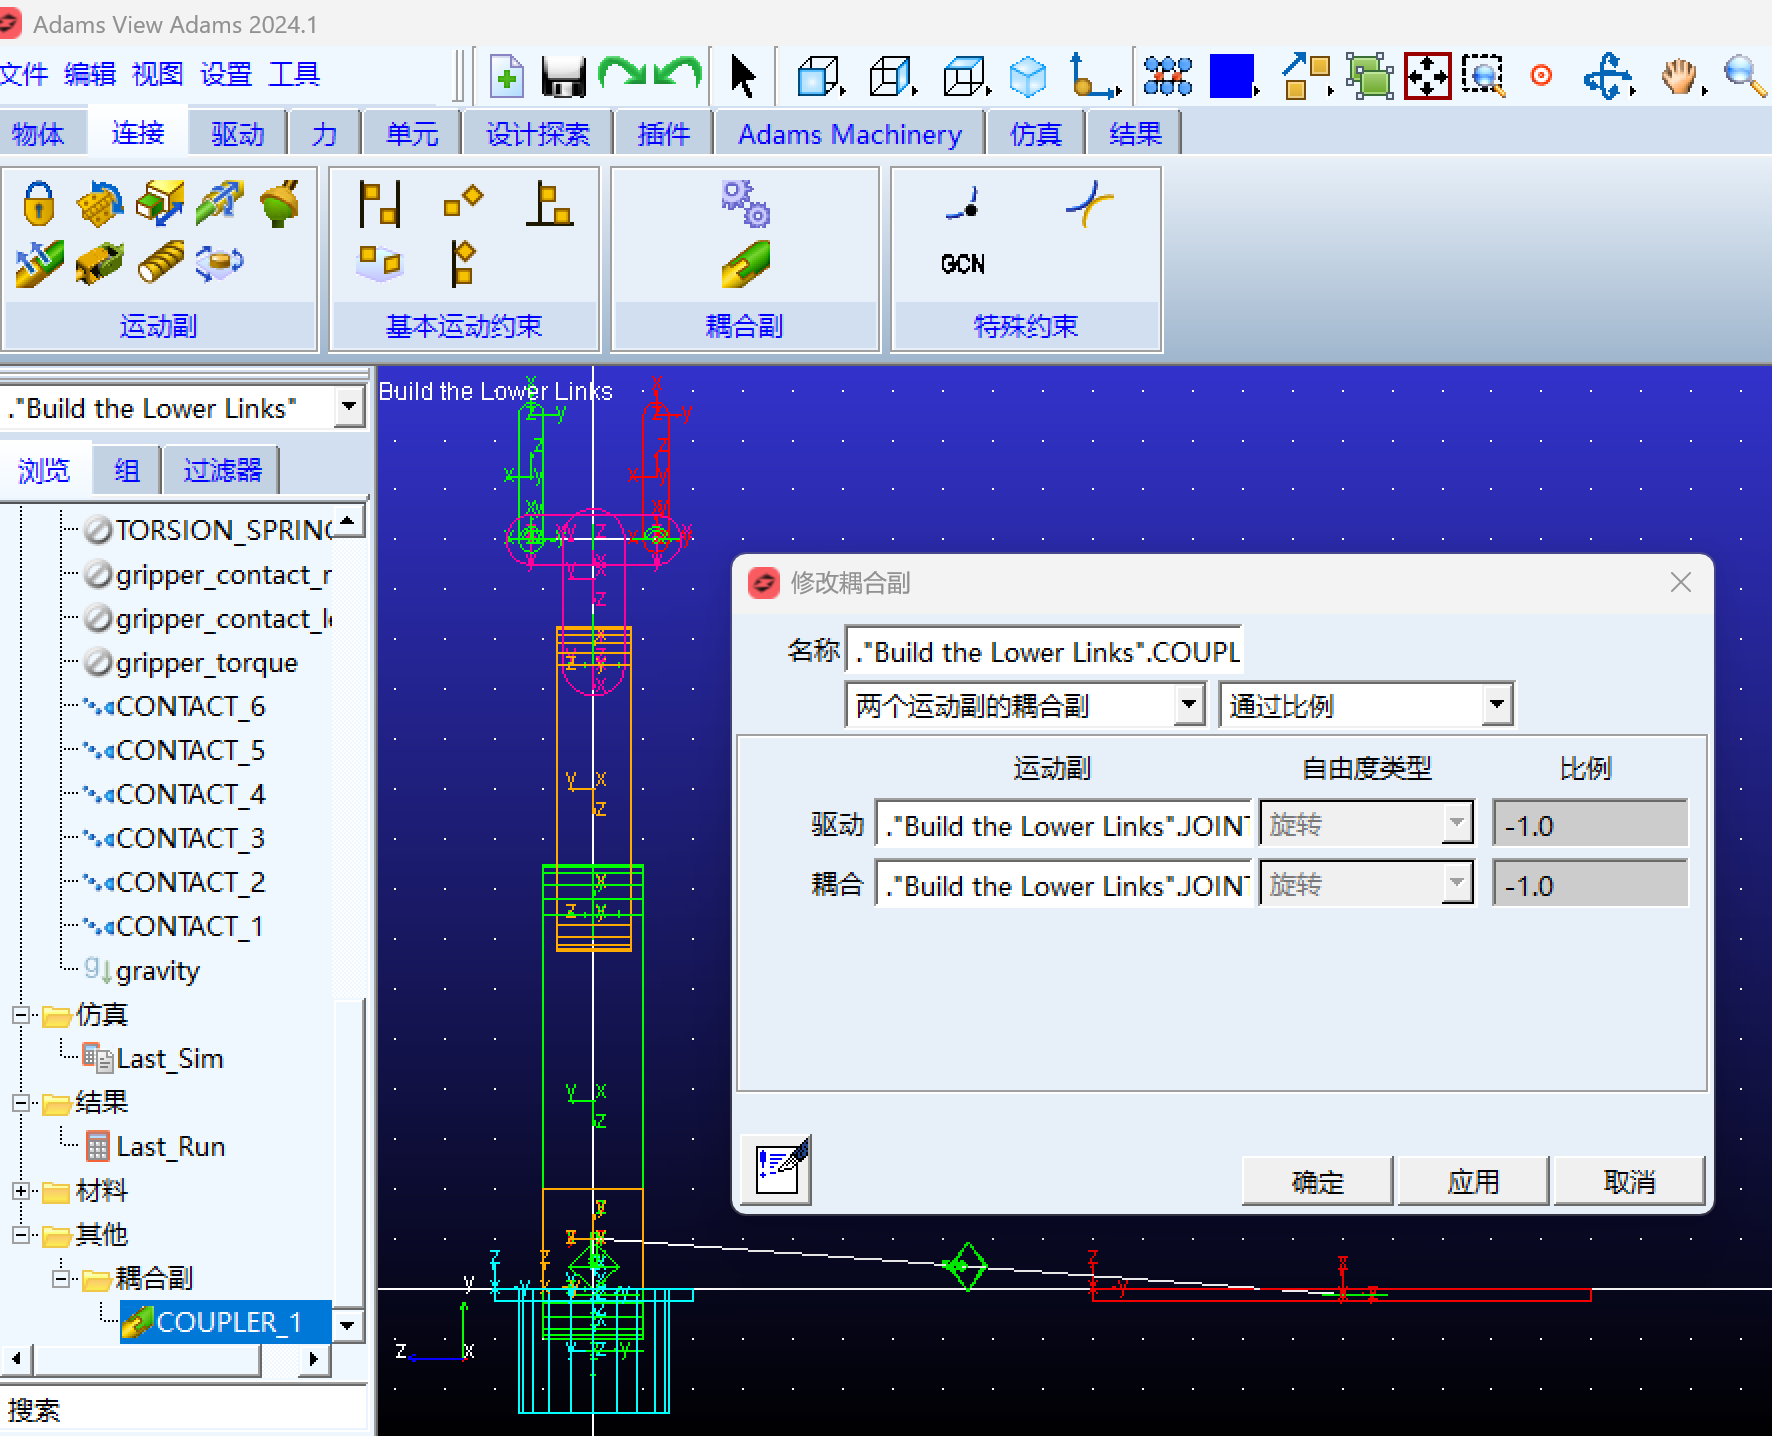Click the fit-all view icon with four arrows
This screenshot has height=1436, width=1772.
coord(1427,76)
